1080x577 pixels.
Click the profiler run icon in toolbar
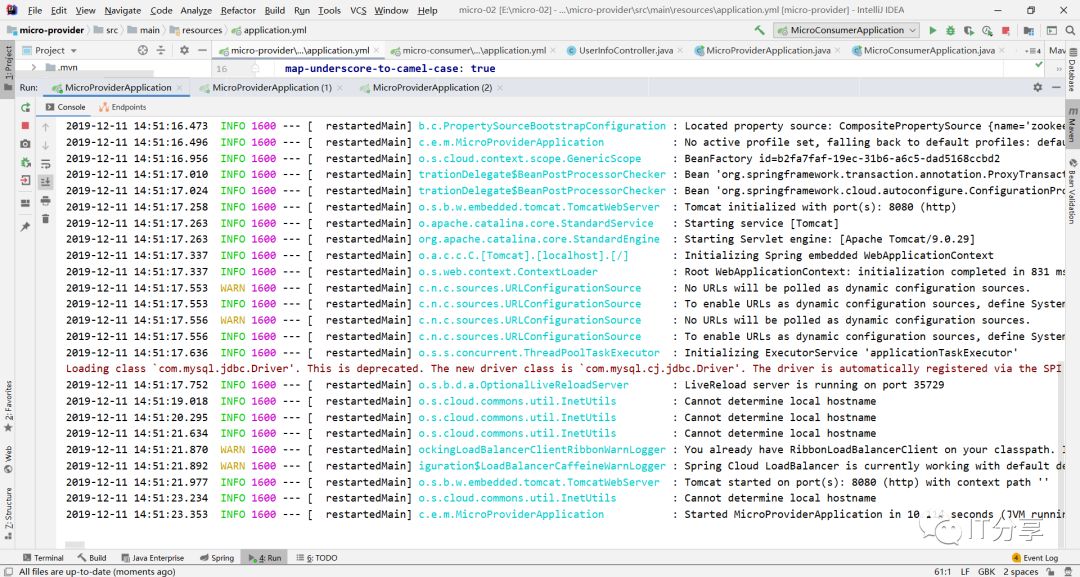(x=988, y=30)
